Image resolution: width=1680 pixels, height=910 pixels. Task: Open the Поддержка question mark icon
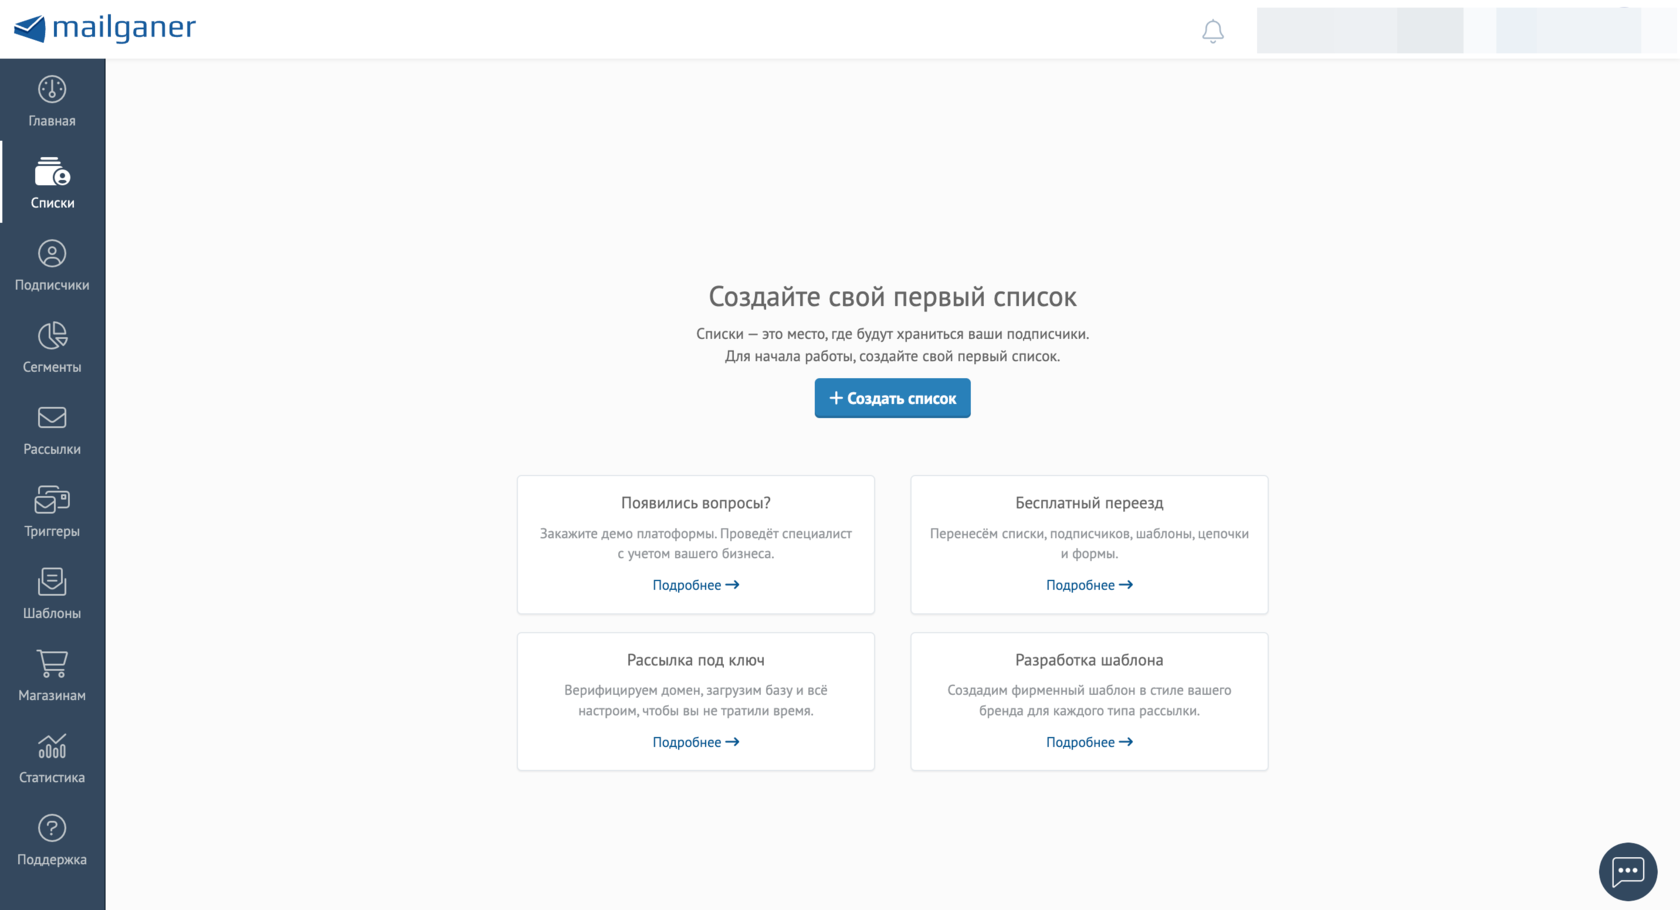[x=52, y=828]
